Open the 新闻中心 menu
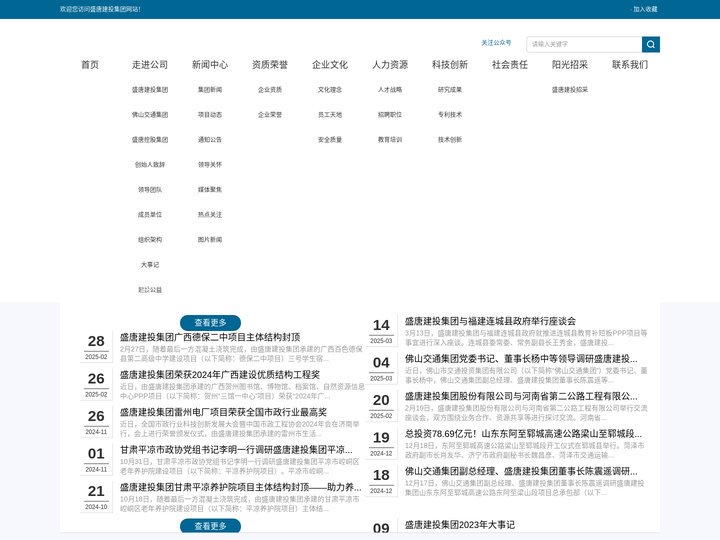Viewport: 720px width, 540px height. [210, 65]
